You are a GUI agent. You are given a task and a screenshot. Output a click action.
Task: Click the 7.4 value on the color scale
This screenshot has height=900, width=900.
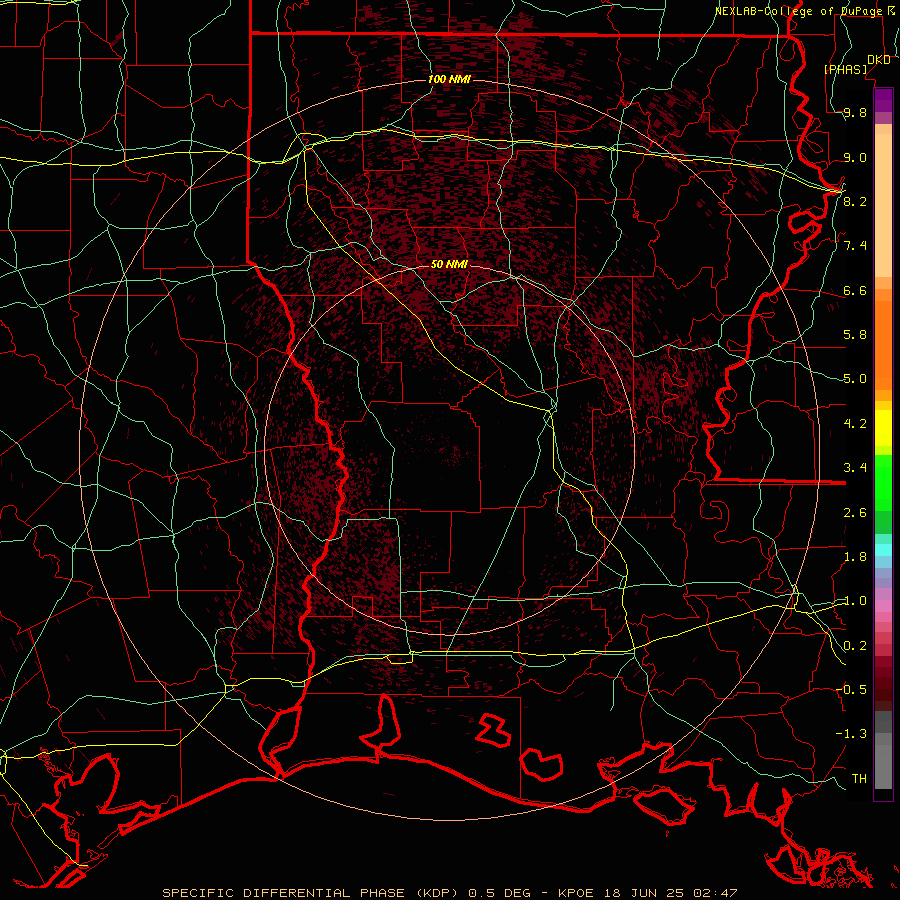[855, 246]
